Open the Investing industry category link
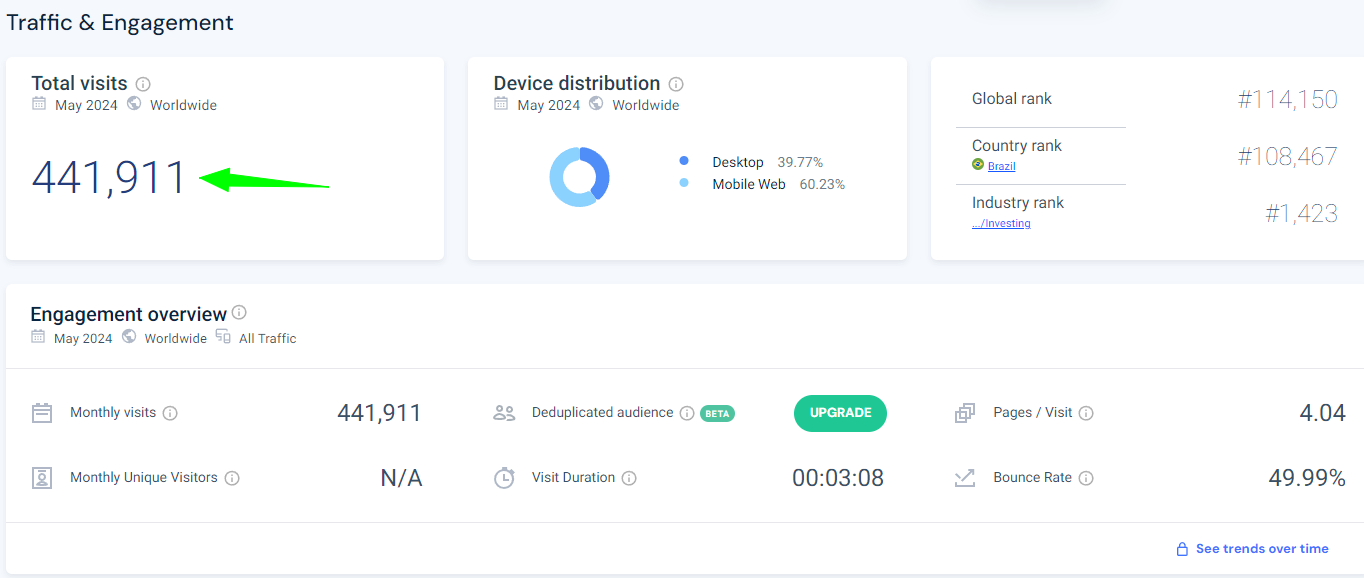The height and width of the screenshot is (578, 1364). (1001, 223)
